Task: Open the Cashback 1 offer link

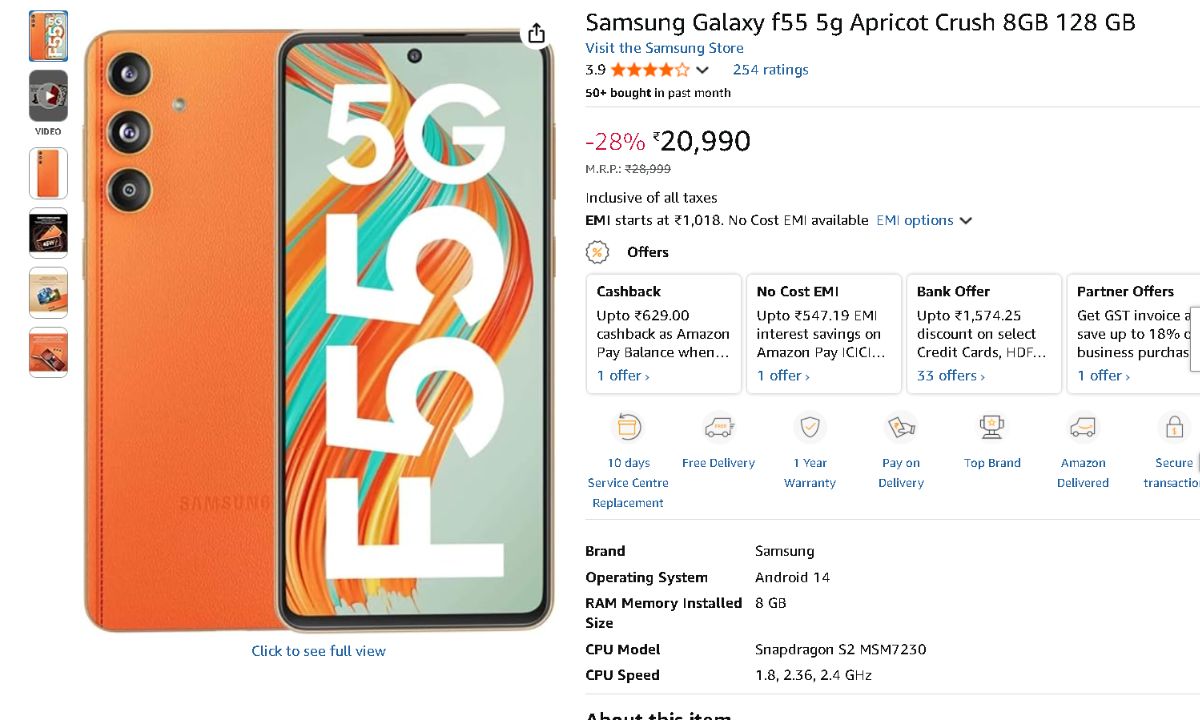Action: coord(623,376)
